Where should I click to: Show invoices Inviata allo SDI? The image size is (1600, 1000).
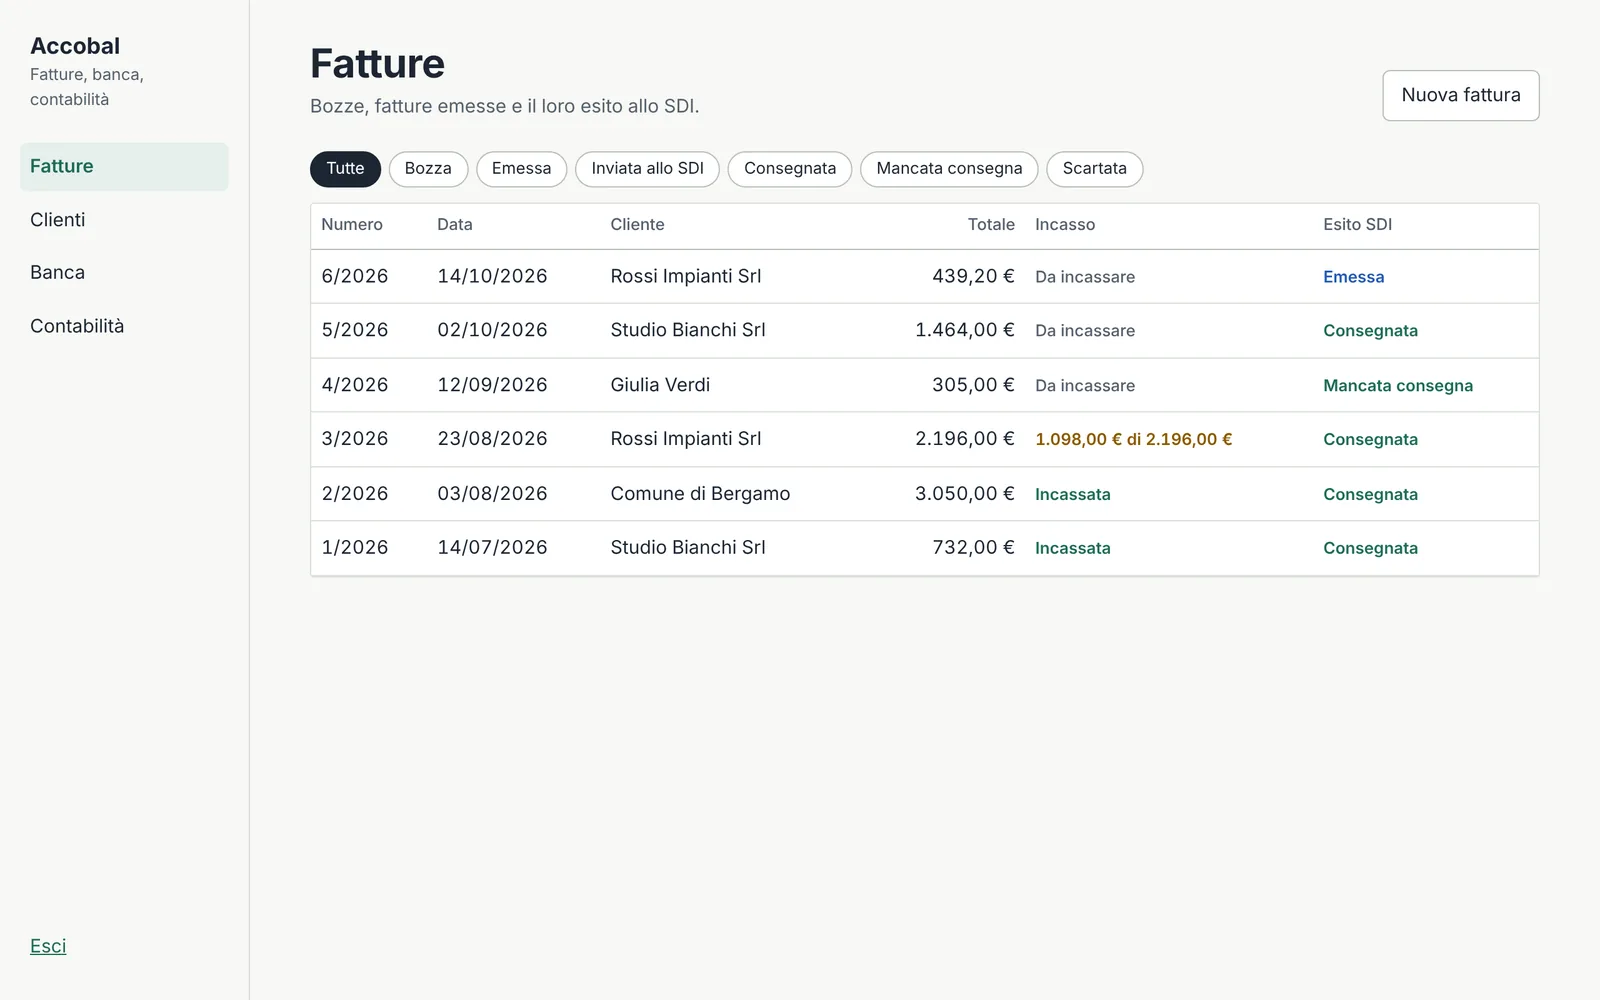pyautogui.click(x=647, y=169)
